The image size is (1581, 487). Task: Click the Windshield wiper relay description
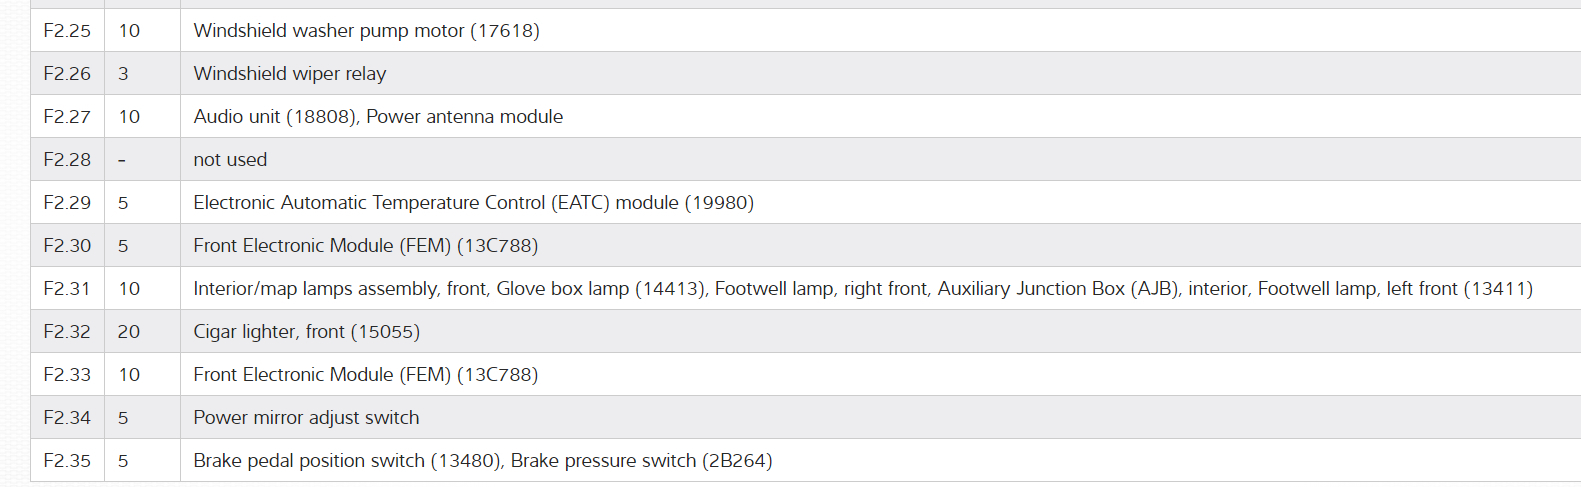pyautogui.click(x=289, y=74)
